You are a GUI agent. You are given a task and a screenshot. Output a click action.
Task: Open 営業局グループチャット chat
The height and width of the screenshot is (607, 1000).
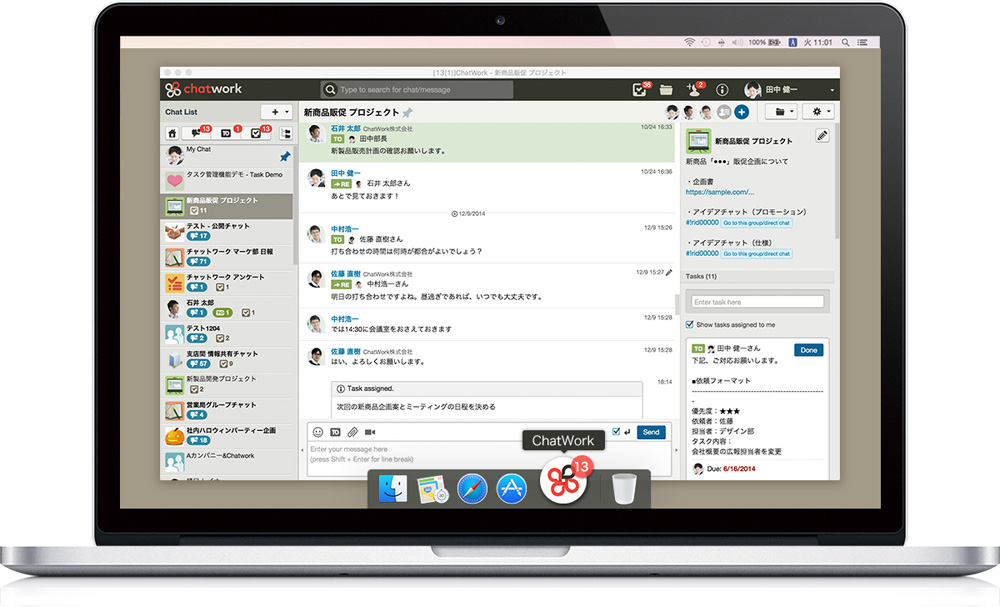[226, 410]
